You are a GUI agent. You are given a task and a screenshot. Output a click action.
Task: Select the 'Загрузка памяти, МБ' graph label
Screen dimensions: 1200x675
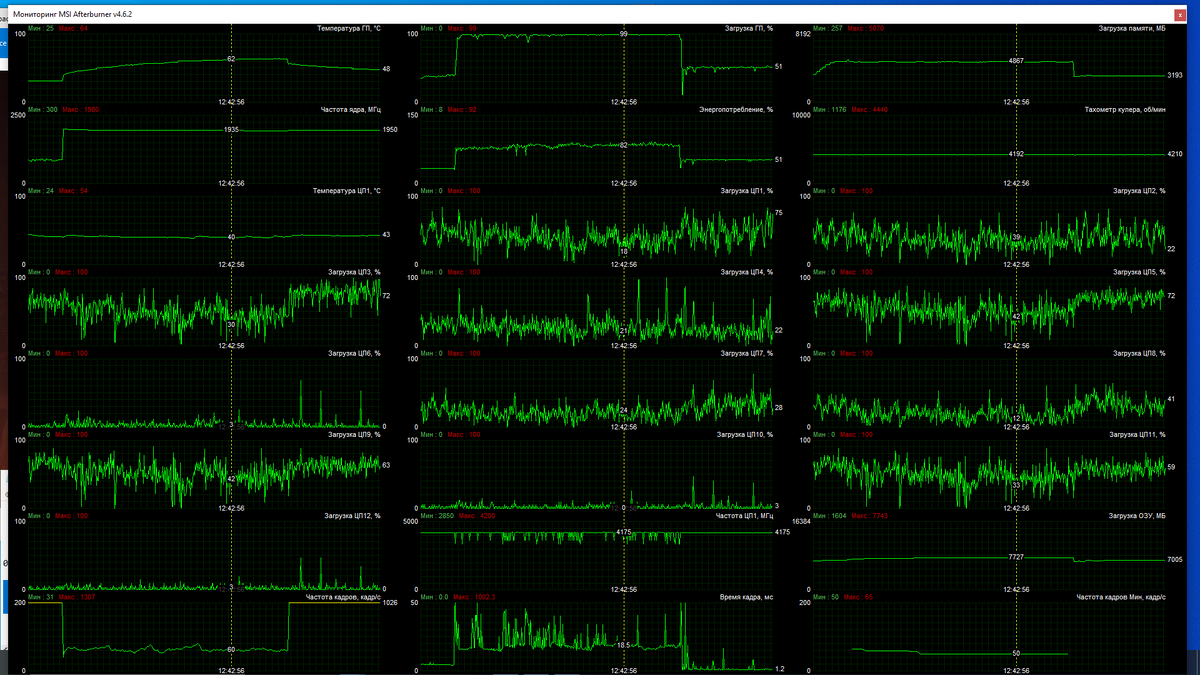(1131, 28)
